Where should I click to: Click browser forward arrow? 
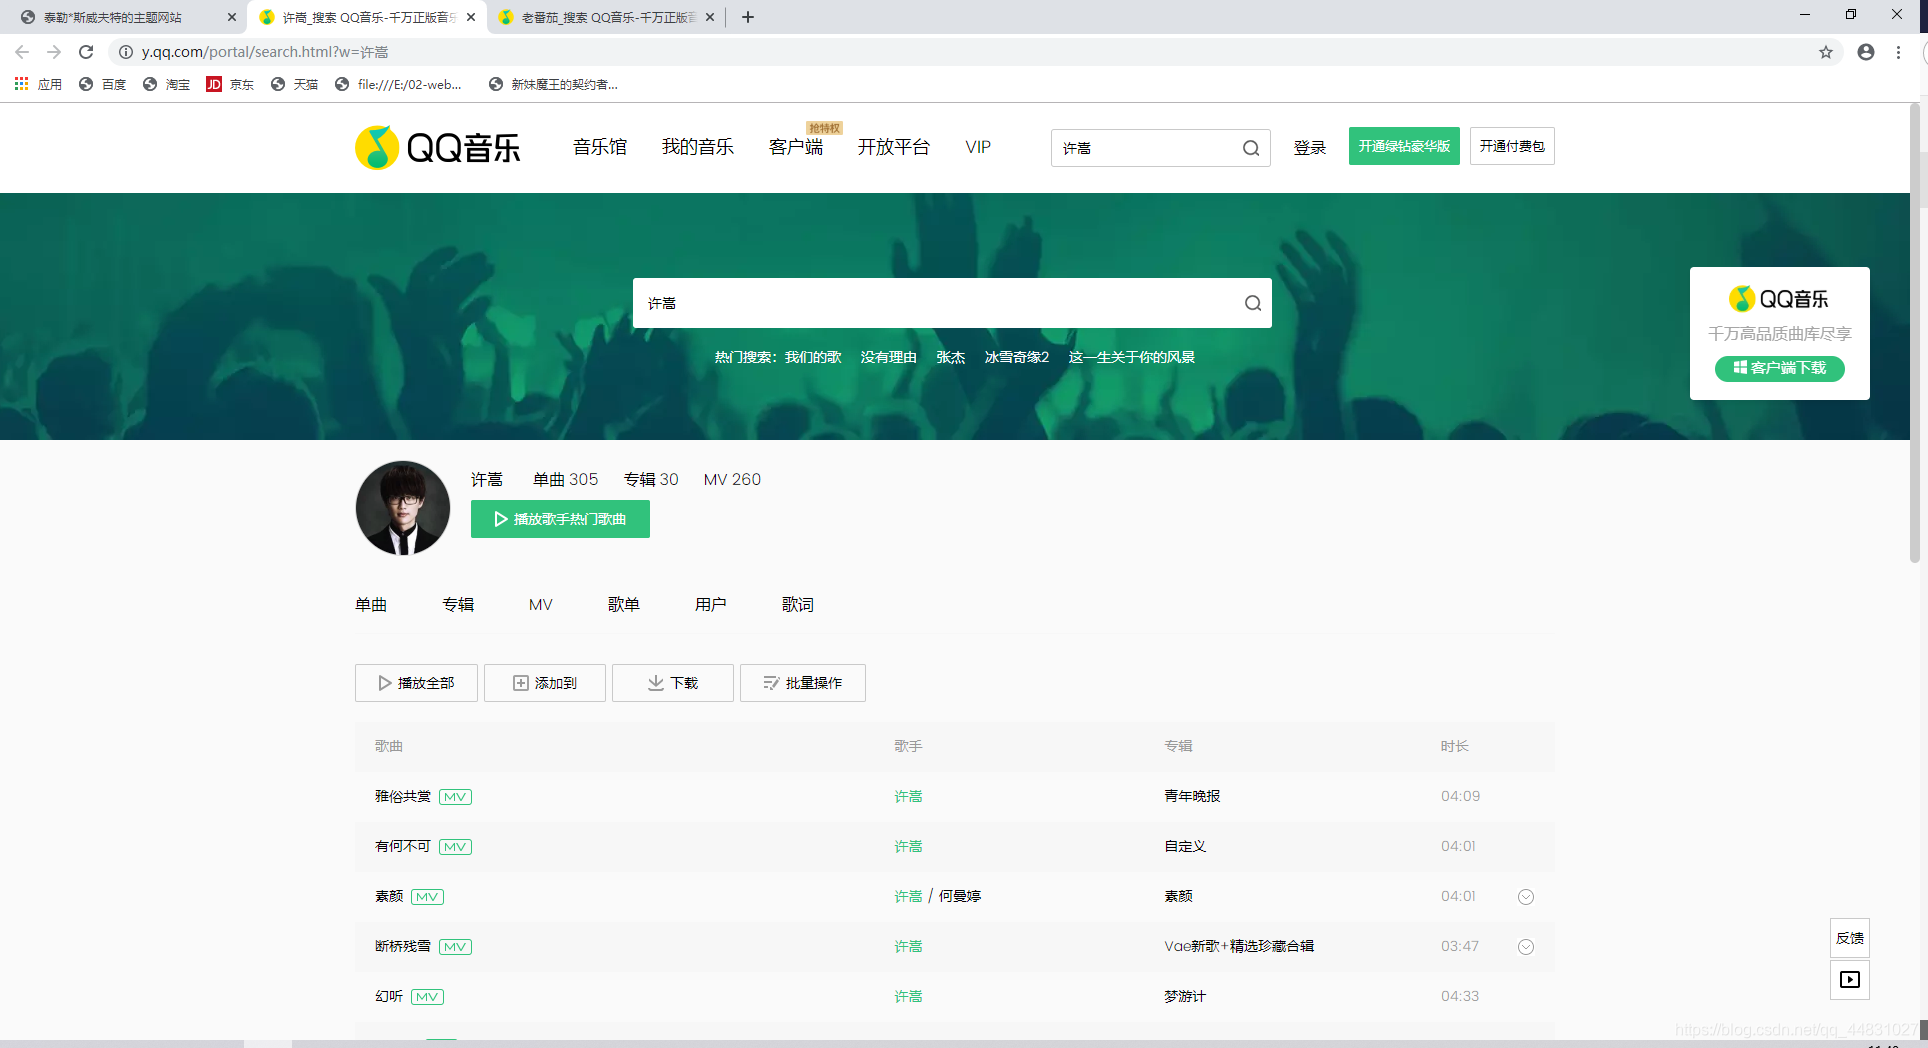[x=54, y=52]
